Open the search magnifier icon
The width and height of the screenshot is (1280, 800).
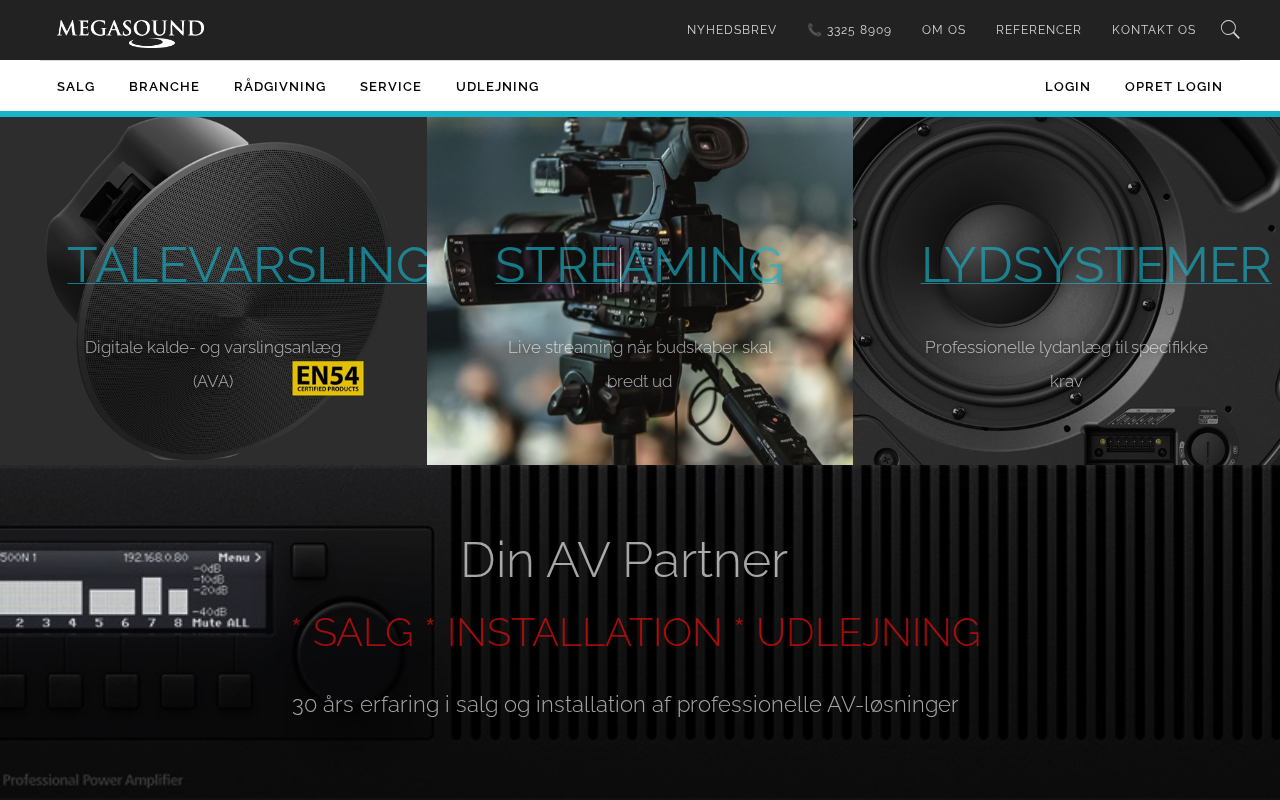pos(1230,30)
